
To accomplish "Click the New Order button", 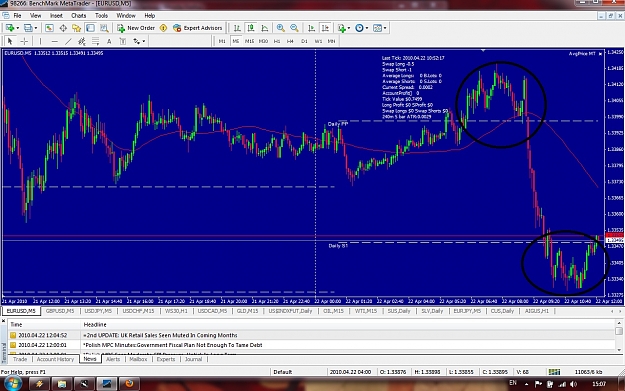I will coord(136,28).
